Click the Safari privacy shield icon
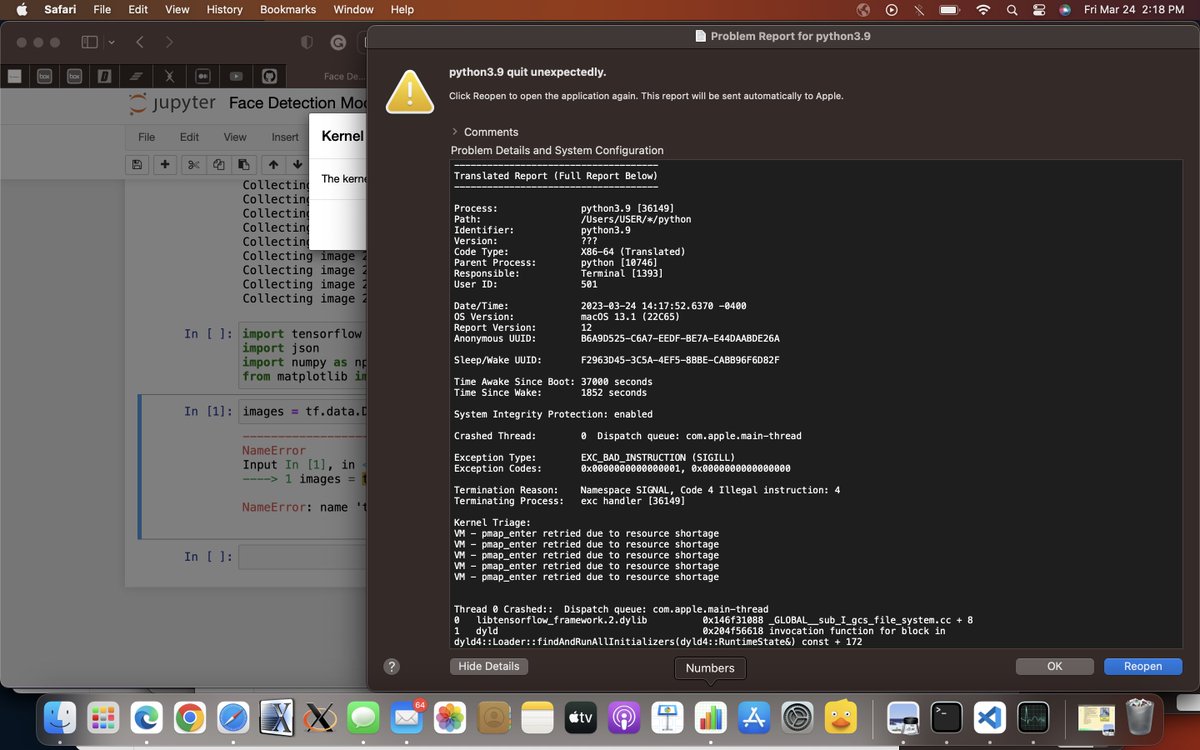Screen dimensions: 1200x750 coord(307,43)
